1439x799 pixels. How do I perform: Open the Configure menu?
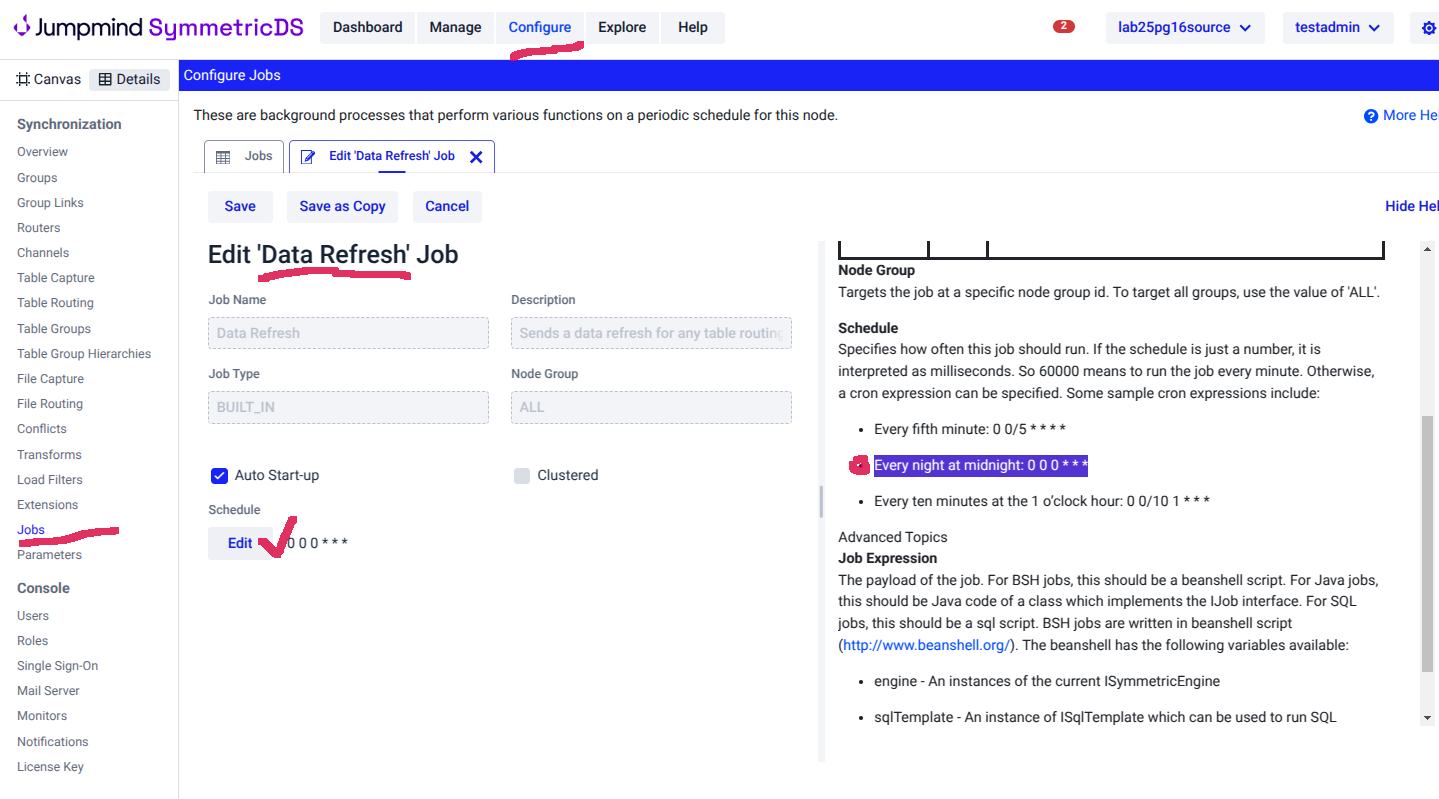click(540, 28)
